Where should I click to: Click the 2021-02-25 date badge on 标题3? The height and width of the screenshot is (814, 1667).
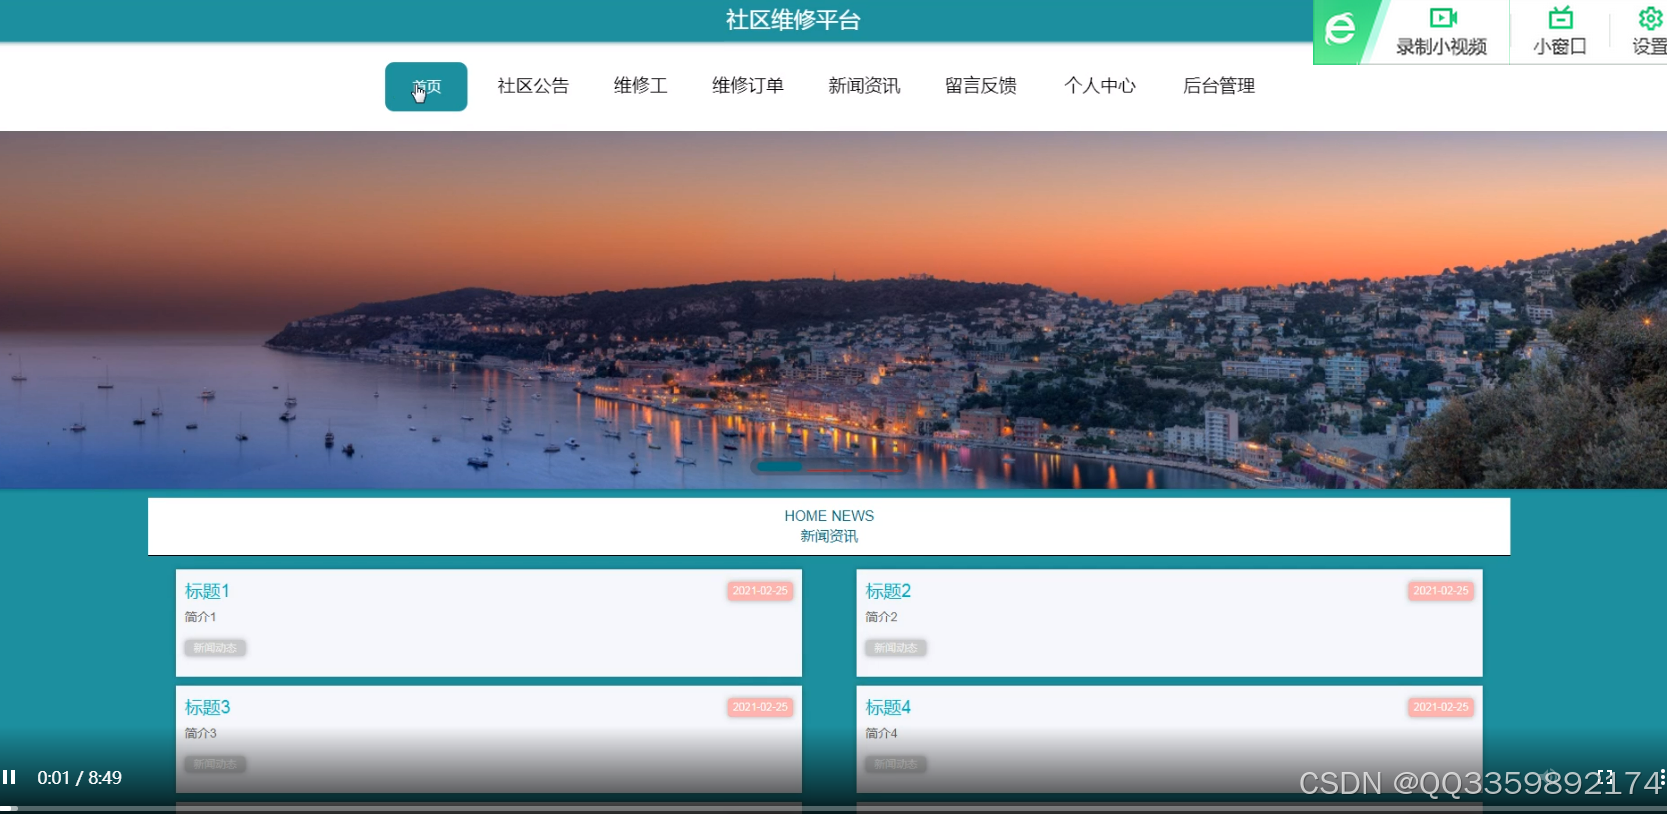point(760,707)
